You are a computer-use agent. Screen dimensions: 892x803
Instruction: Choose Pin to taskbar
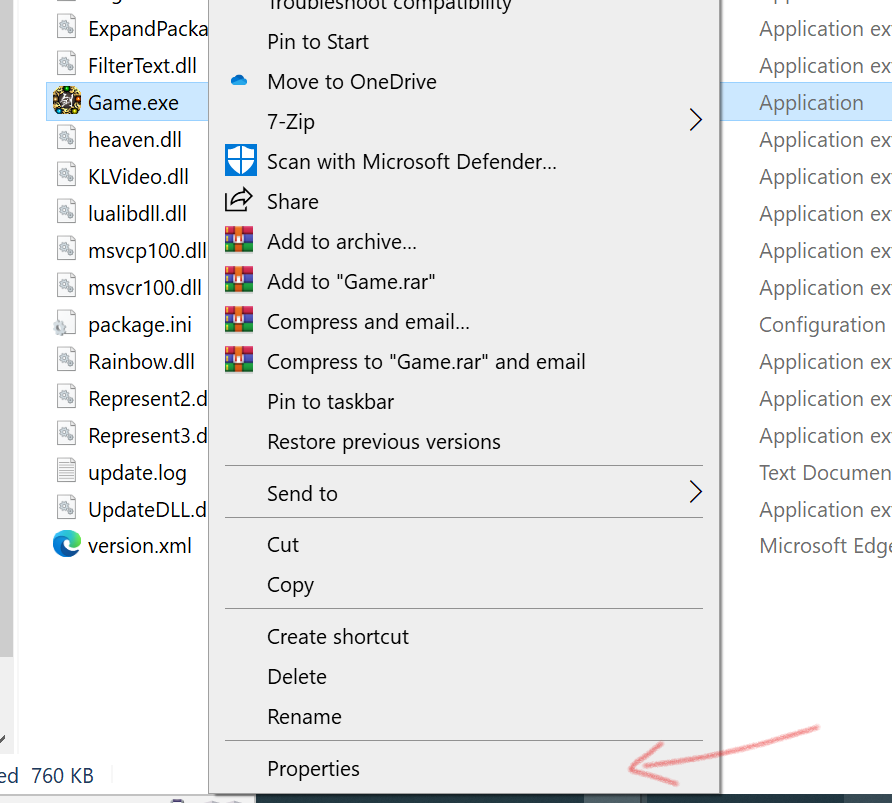point(330,402)
